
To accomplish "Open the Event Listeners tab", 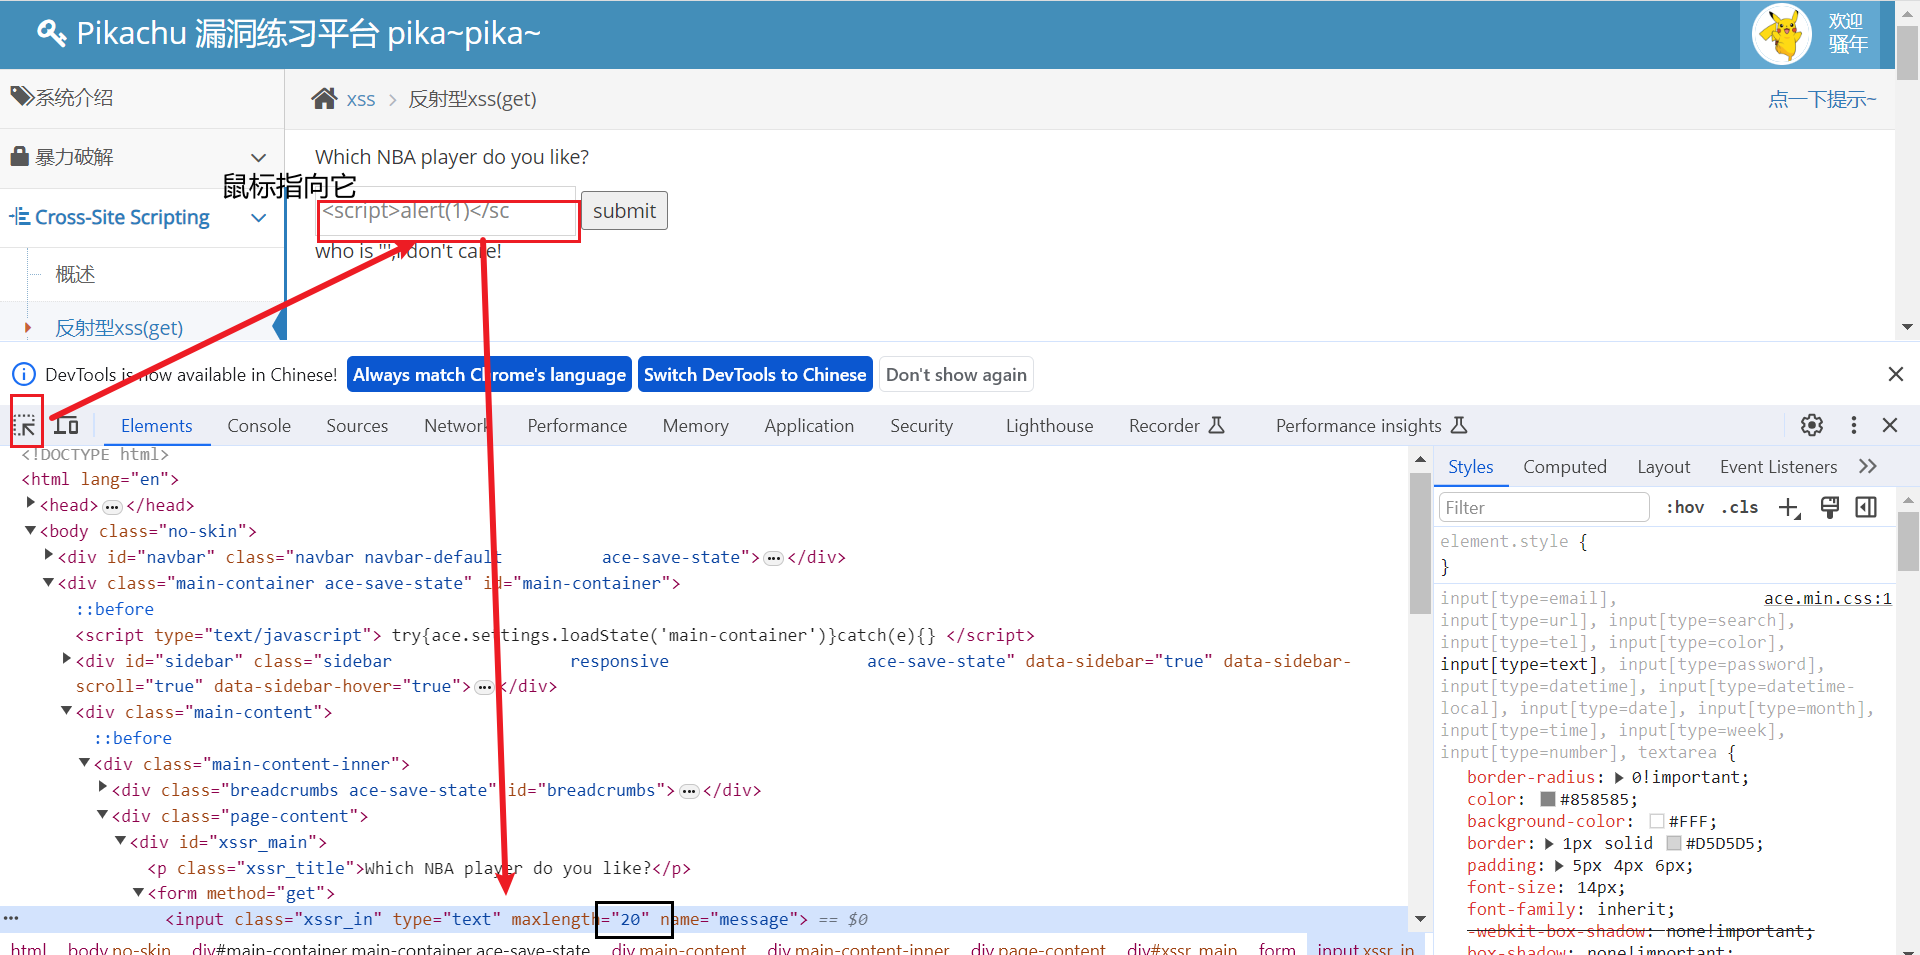I will point(1778,467).
